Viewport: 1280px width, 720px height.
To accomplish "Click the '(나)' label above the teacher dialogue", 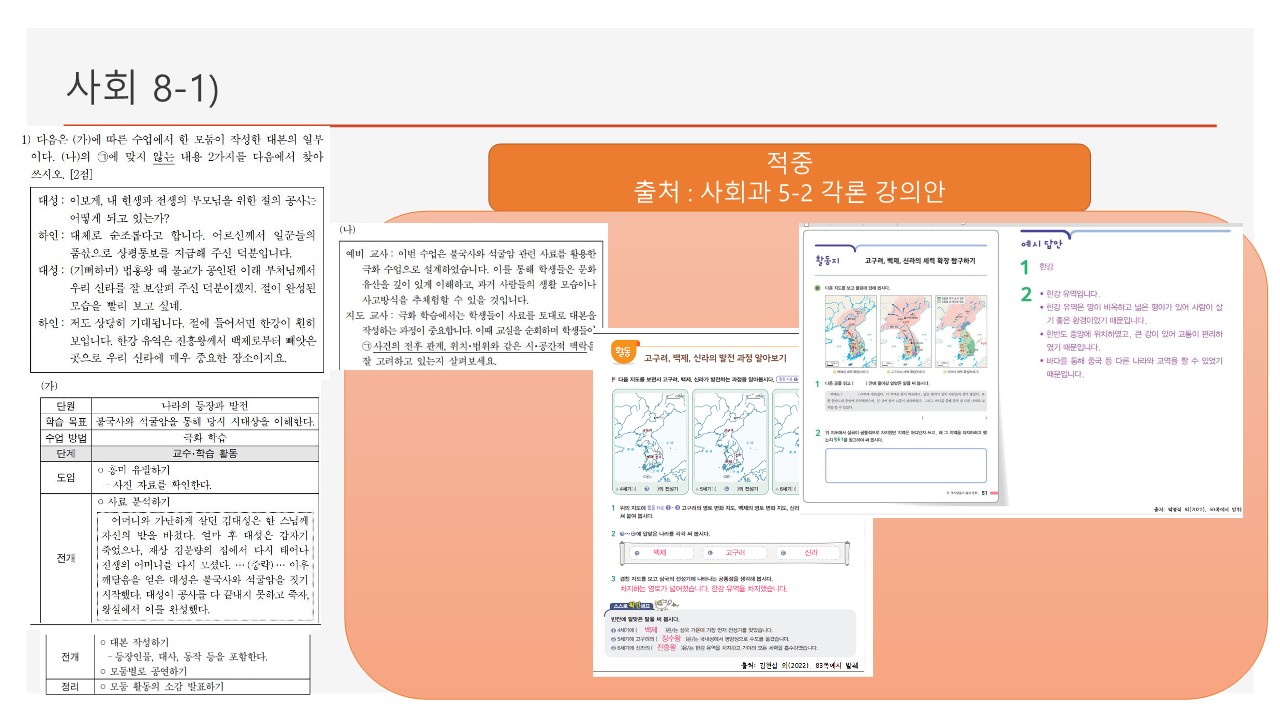I will tap(349, 230).
